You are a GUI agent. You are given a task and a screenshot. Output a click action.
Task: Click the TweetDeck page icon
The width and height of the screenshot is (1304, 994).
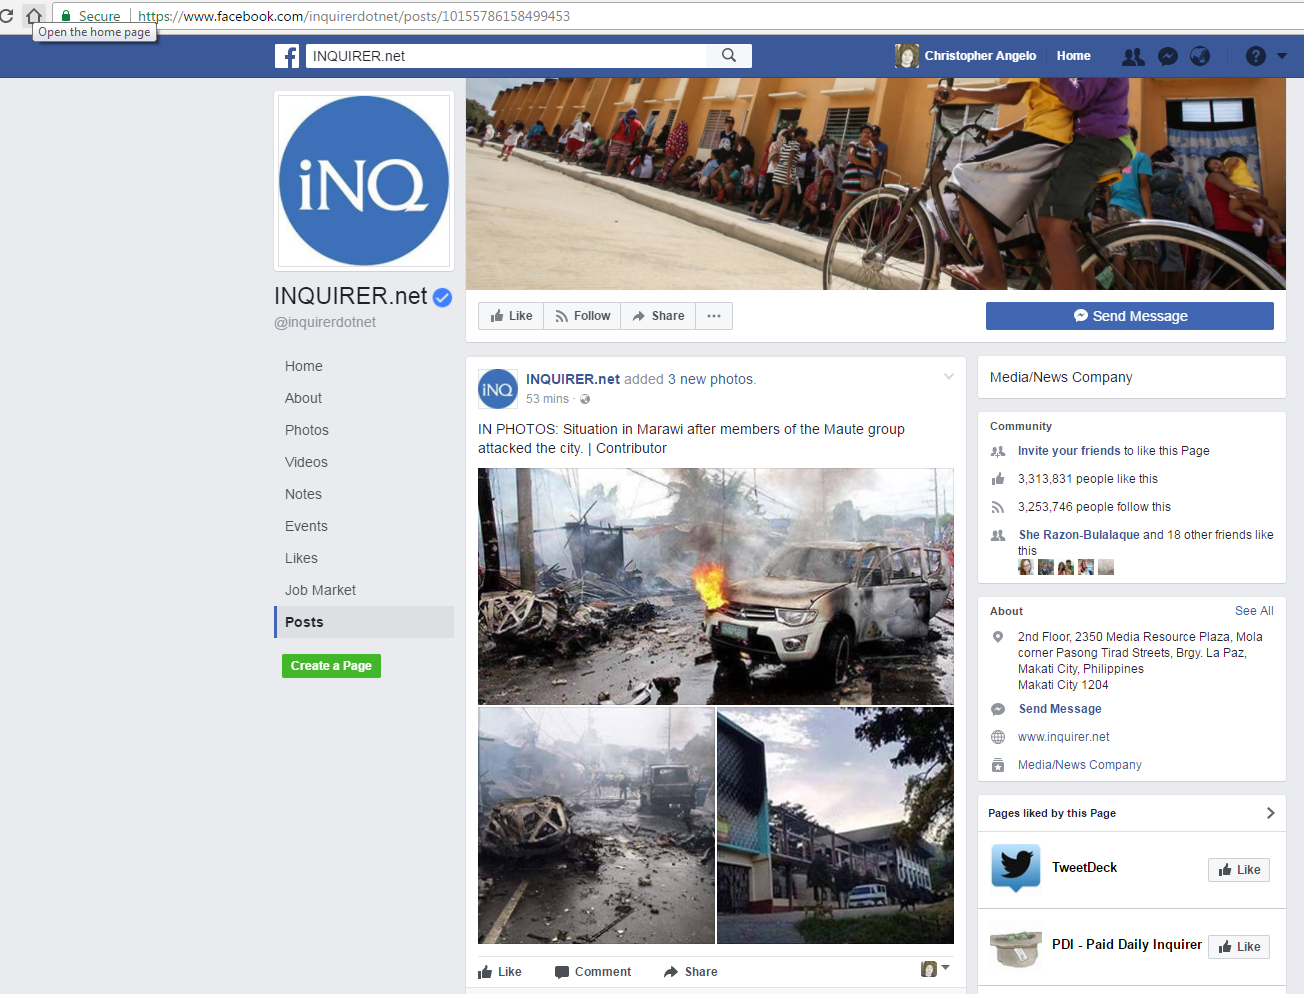point(1016,867)
